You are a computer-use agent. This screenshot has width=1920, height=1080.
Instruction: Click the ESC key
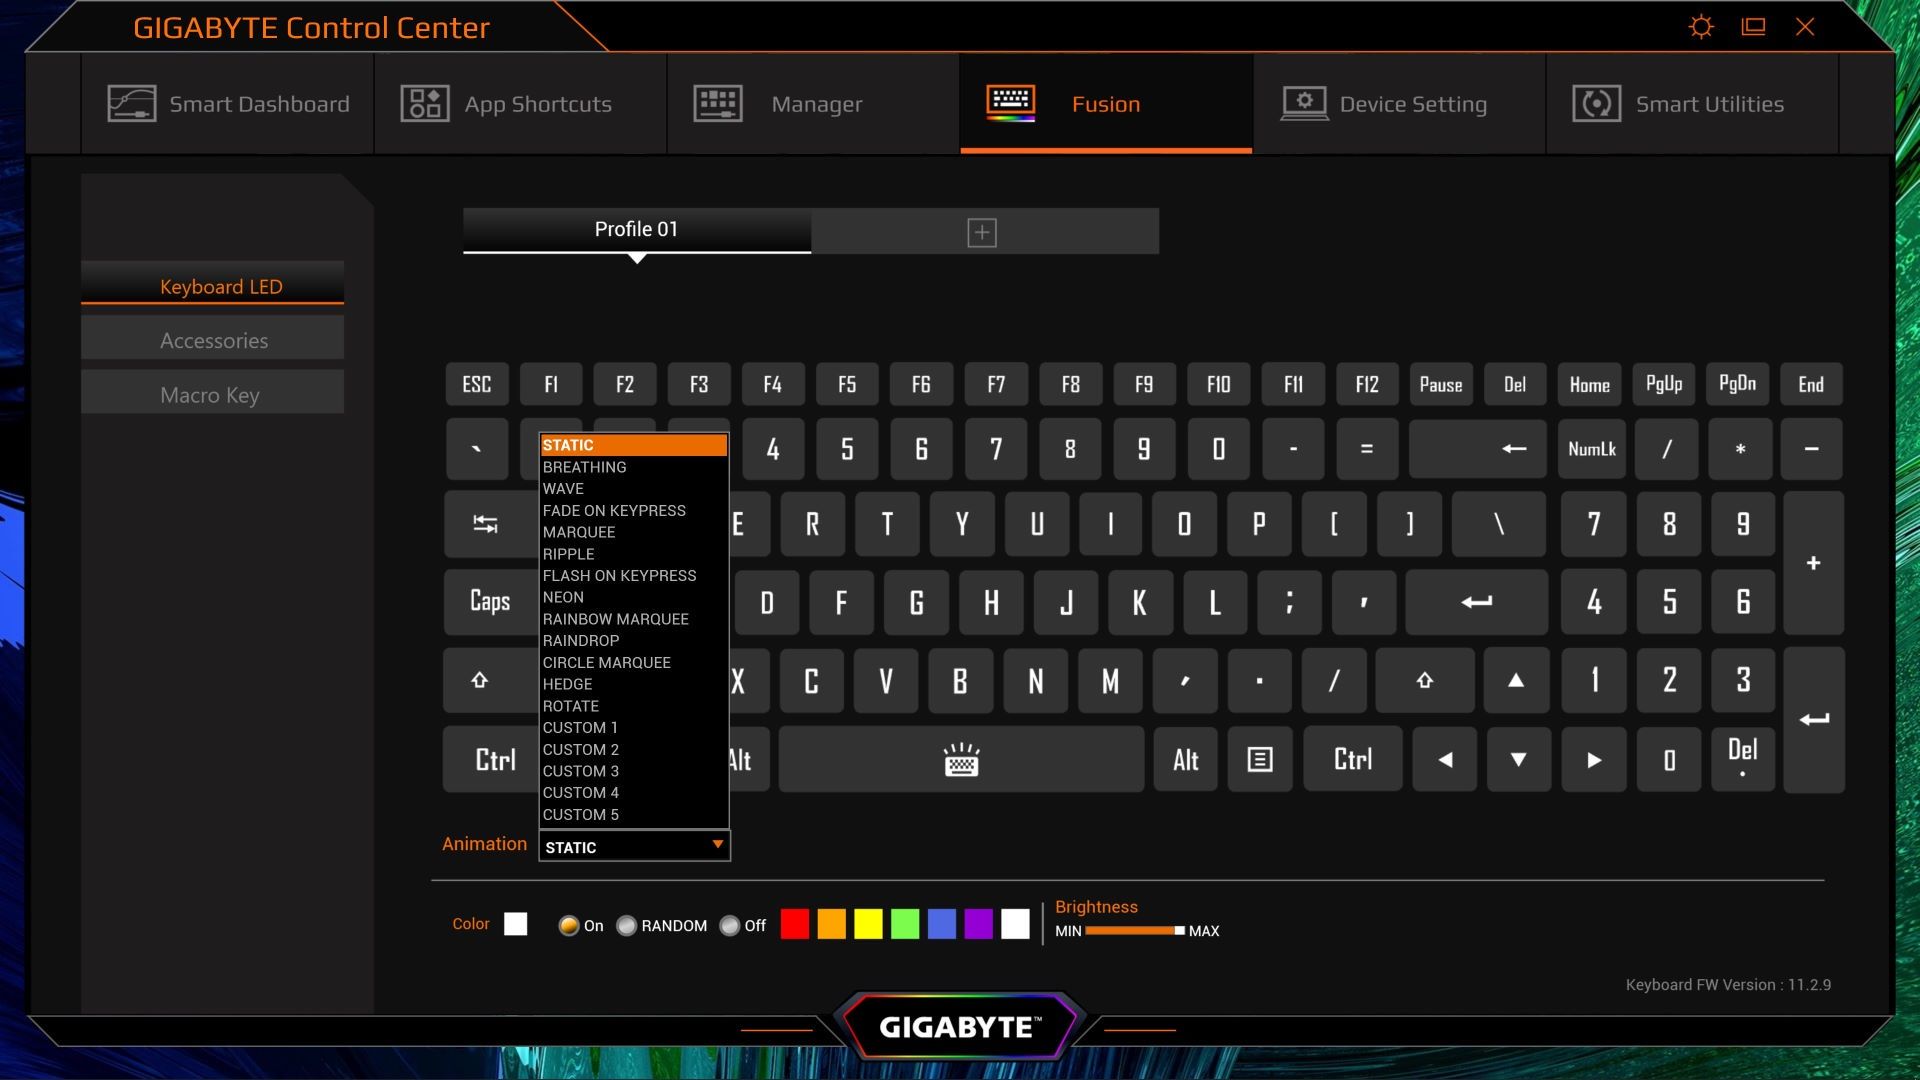477,384
